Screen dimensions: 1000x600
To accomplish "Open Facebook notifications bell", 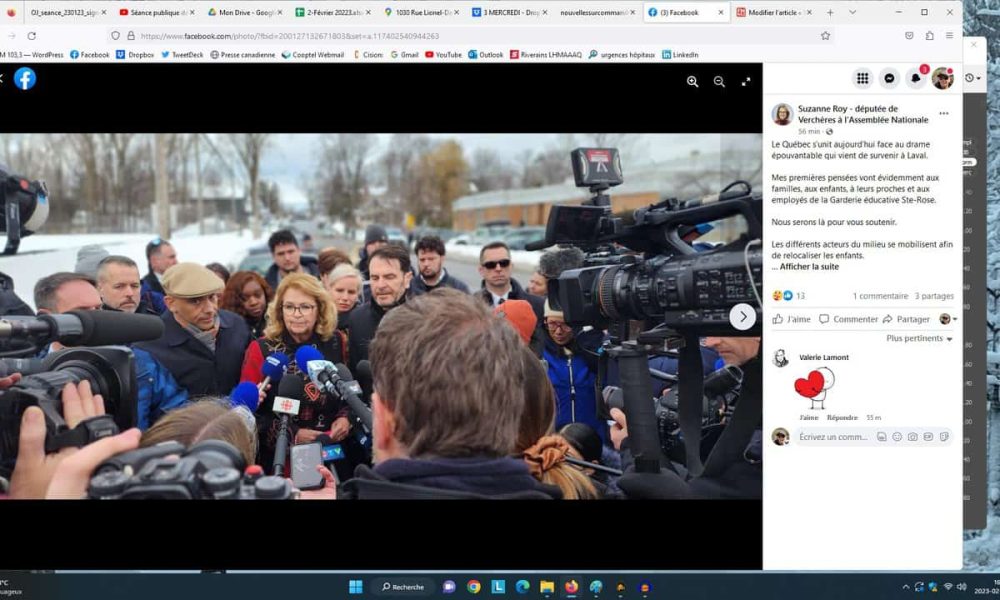I will (x=915, y=78).
